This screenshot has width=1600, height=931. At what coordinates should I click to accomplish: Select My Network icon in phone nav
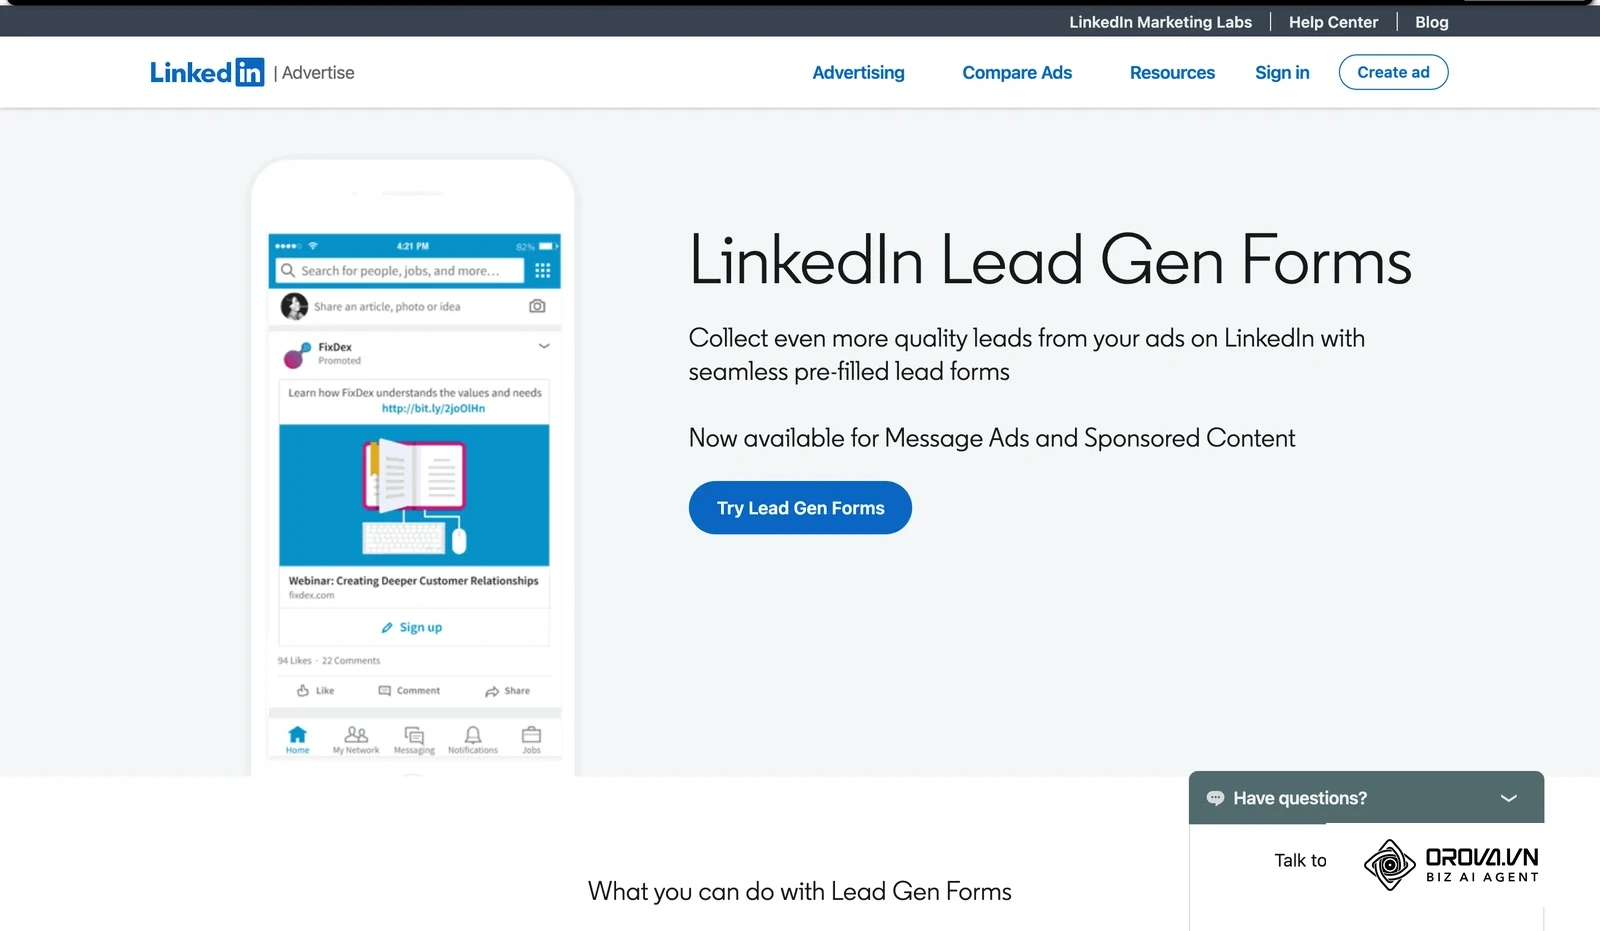click(356, 735)
